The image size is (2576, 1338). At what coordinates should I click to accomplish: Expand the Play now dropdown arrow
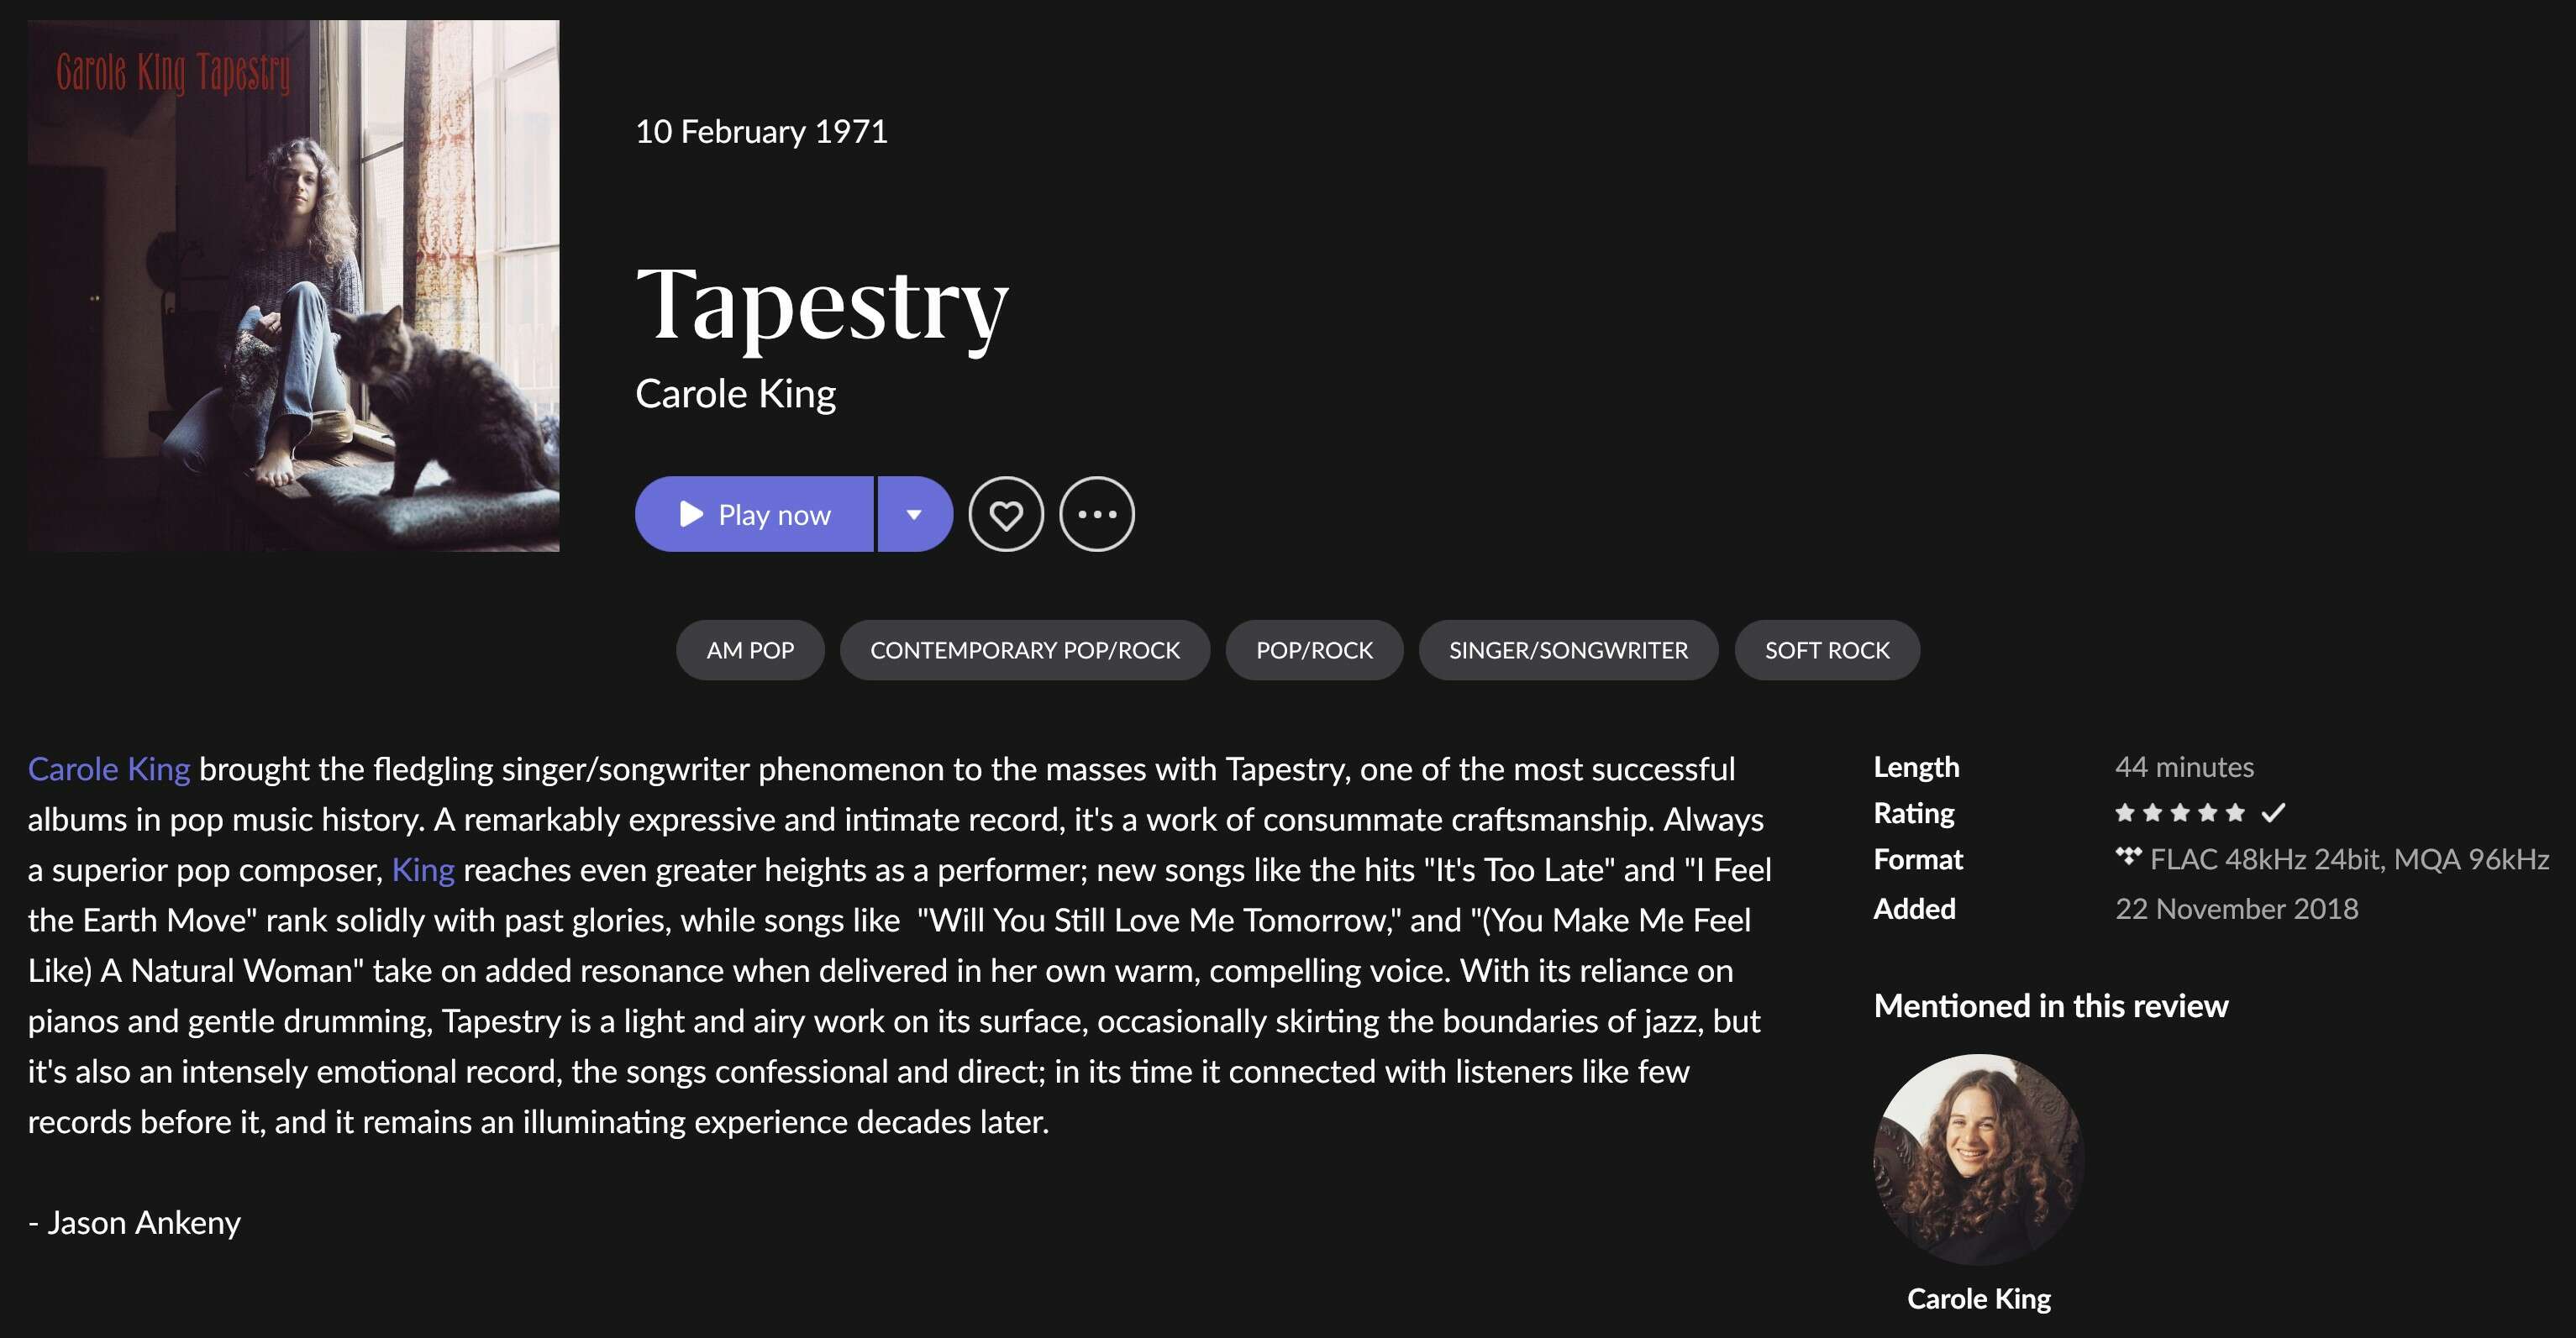915,514
